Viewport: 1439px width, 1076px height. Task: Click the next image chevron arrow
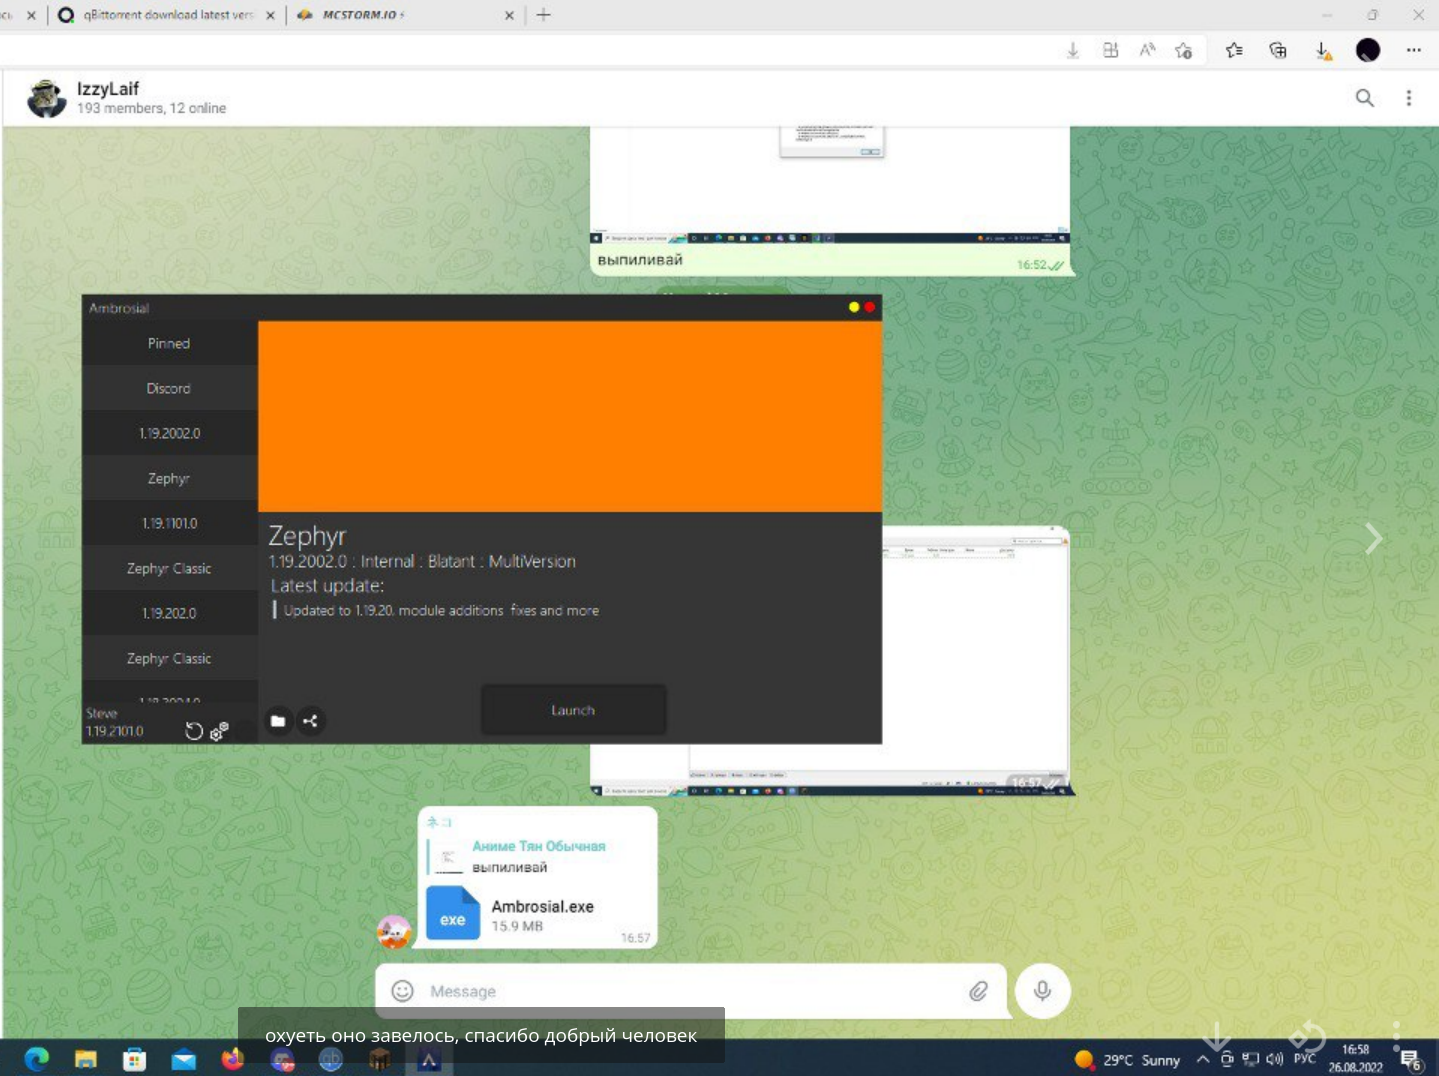(1374, 538)
